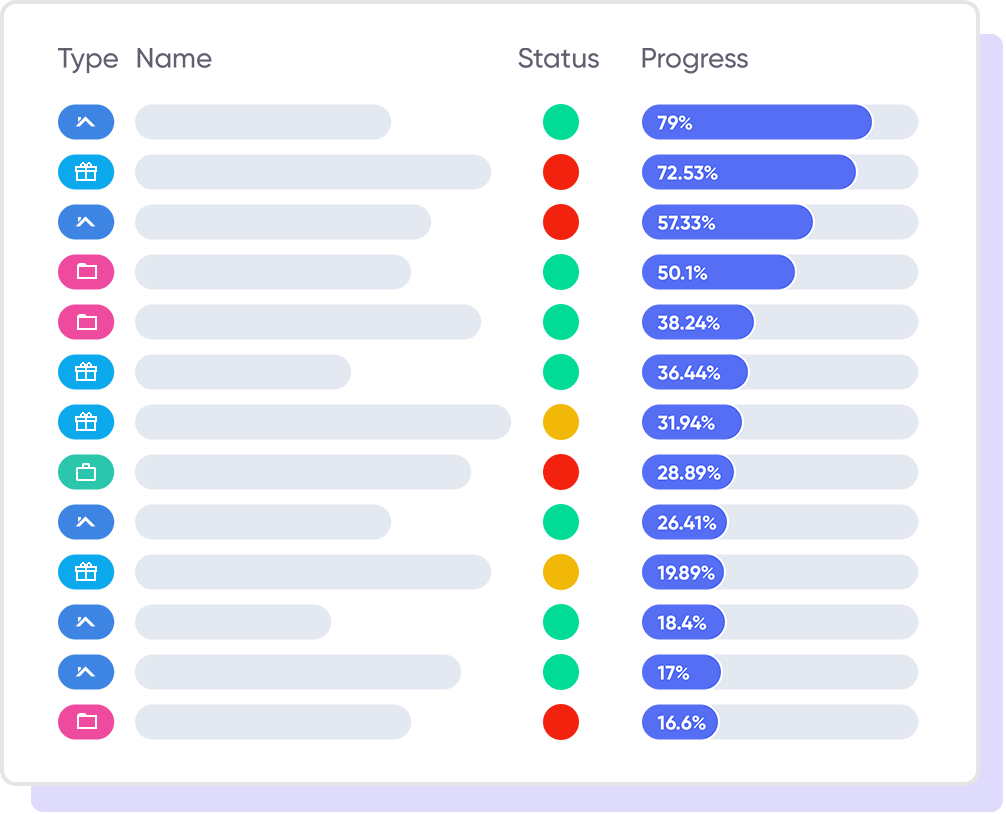Click the folder icon in the 38.24% row

pyautogui.click(x=86, y=322)
